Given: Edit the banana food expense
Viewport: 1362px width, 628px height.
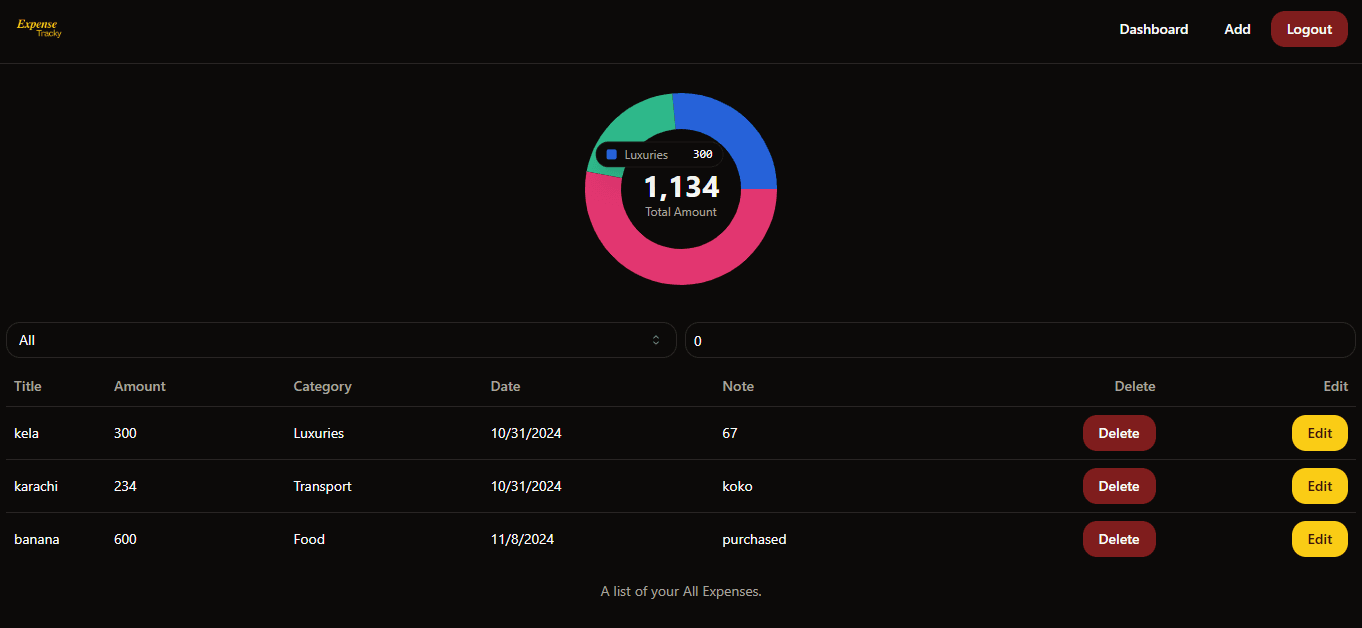Looking at the screenshot, I should click(x=1319, y=539).
